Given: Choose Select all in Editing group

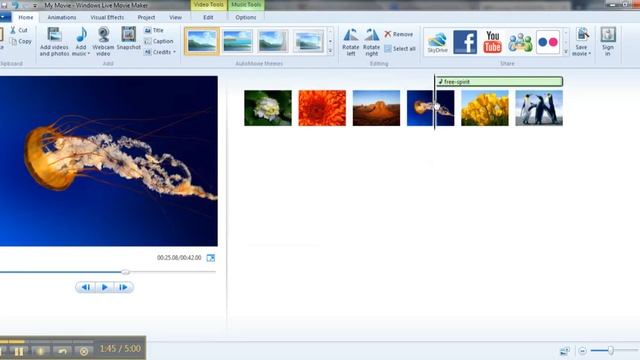Looking at the screenshot, I should coord(400,49).
